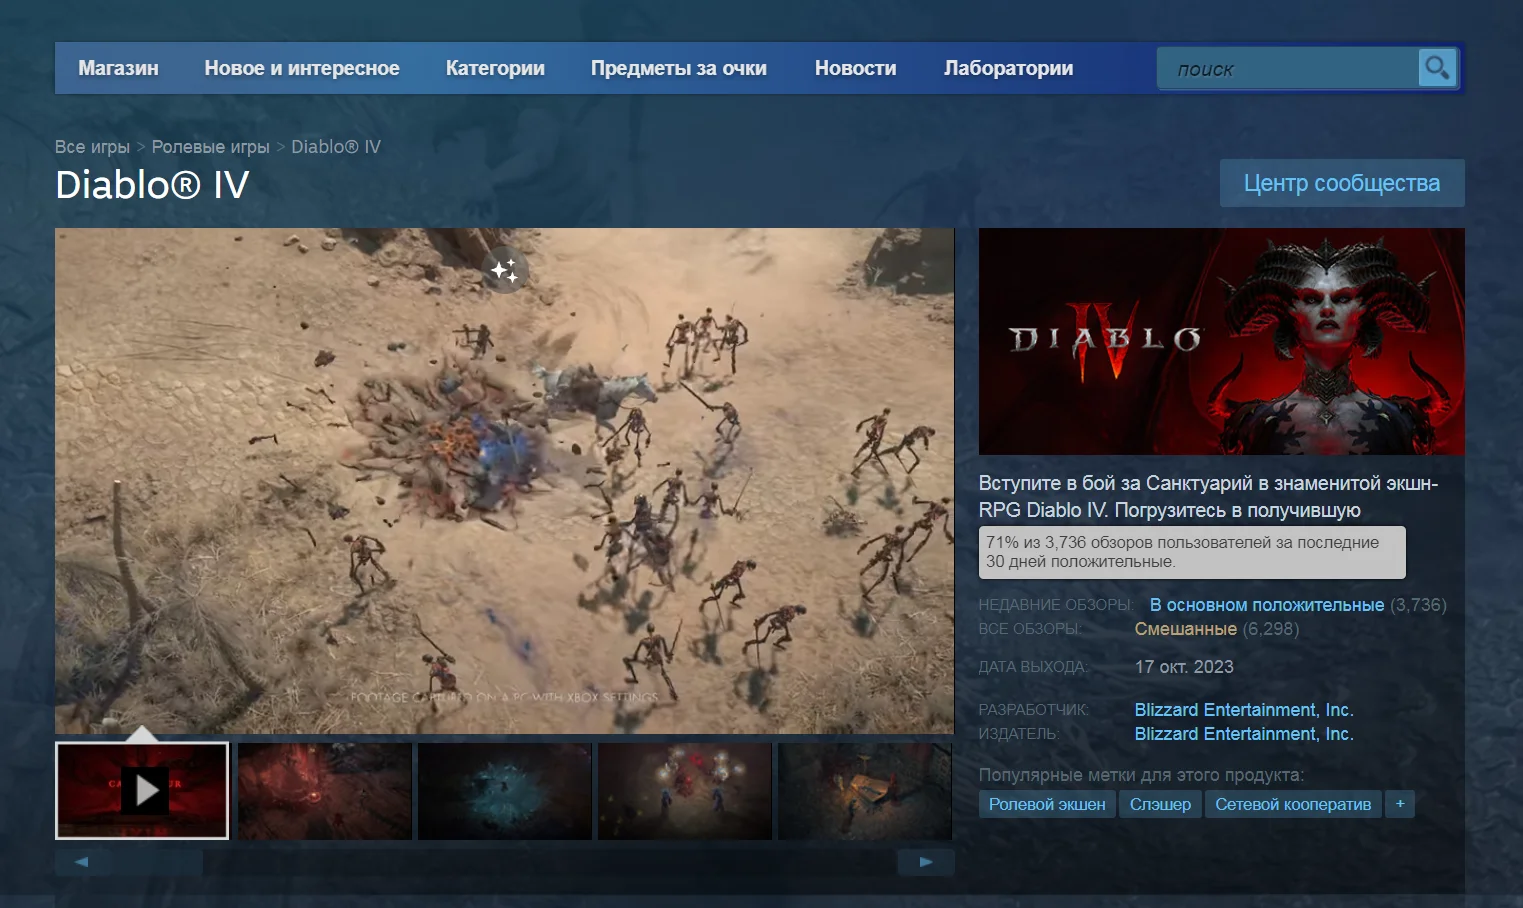Open the Новости tab

tap(855, 68)
